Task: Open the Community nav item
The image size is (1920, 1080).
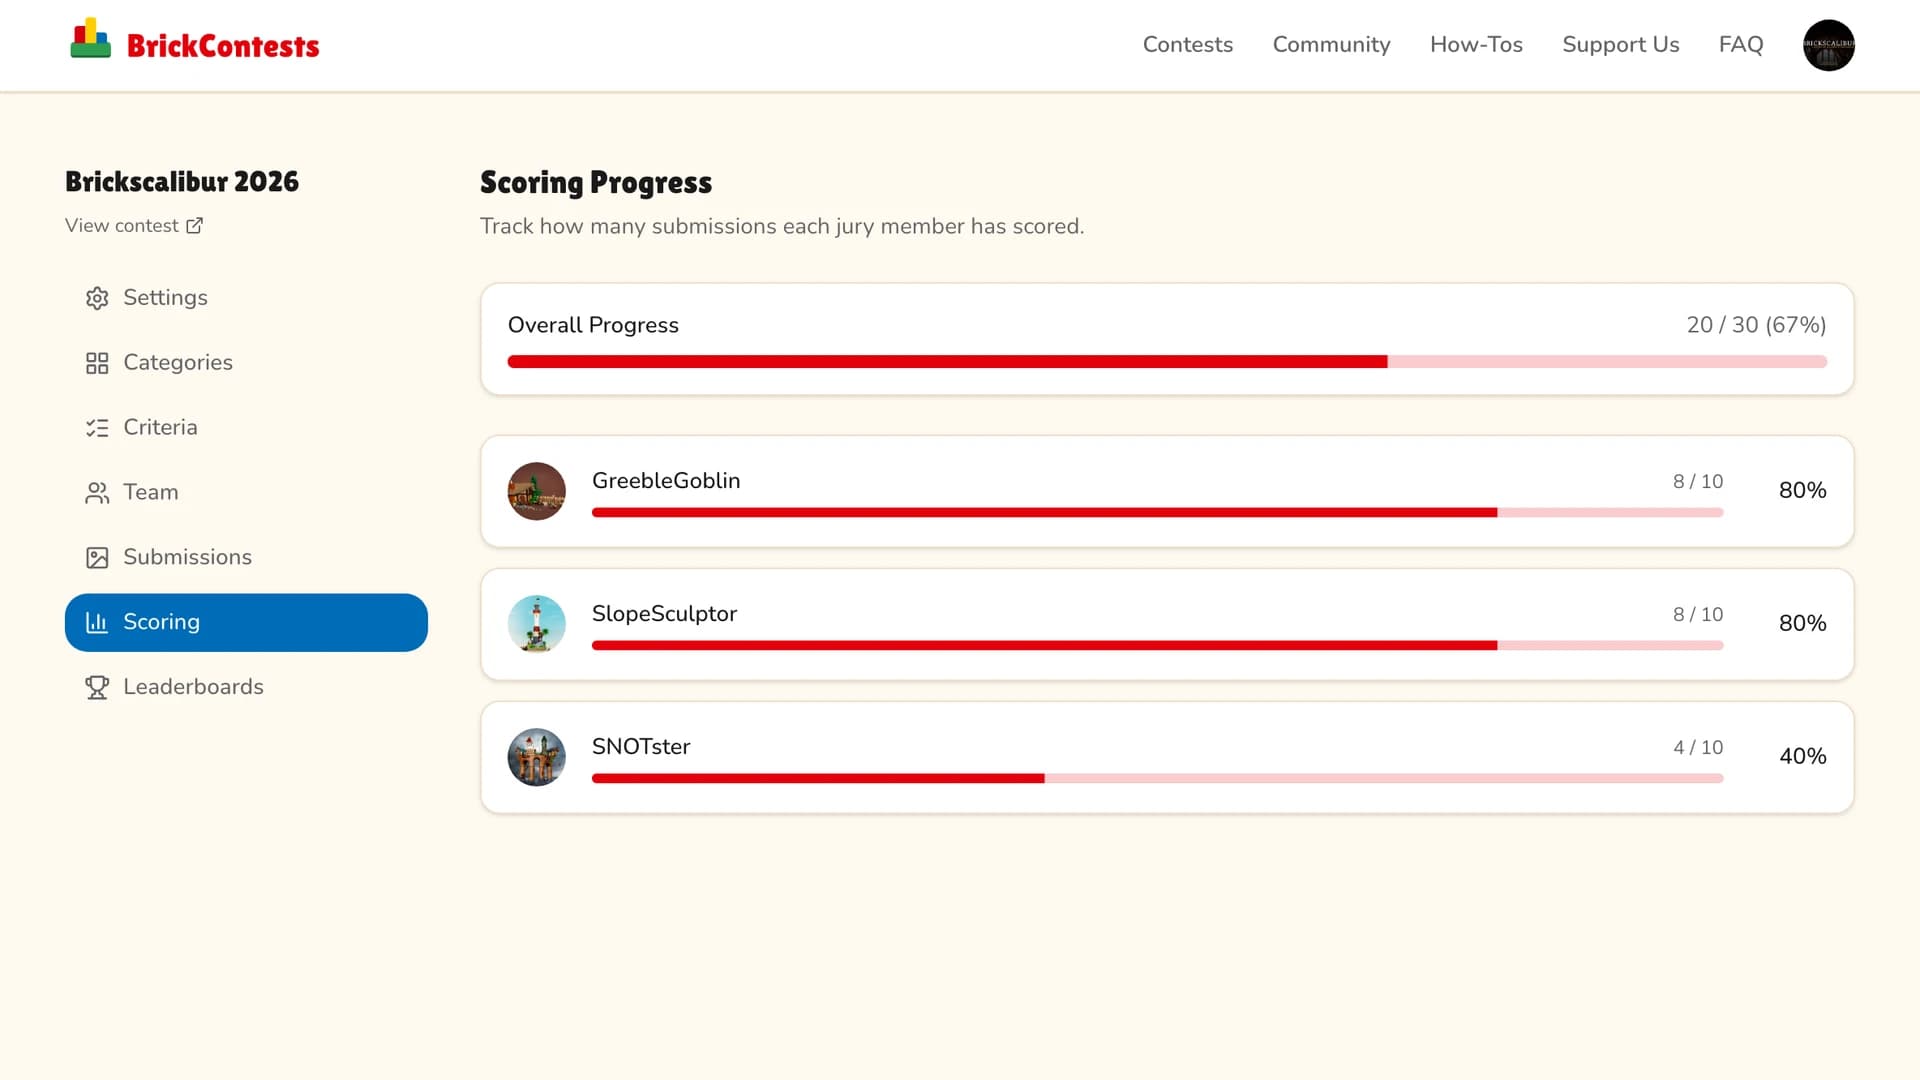Action: [1331, 45]
